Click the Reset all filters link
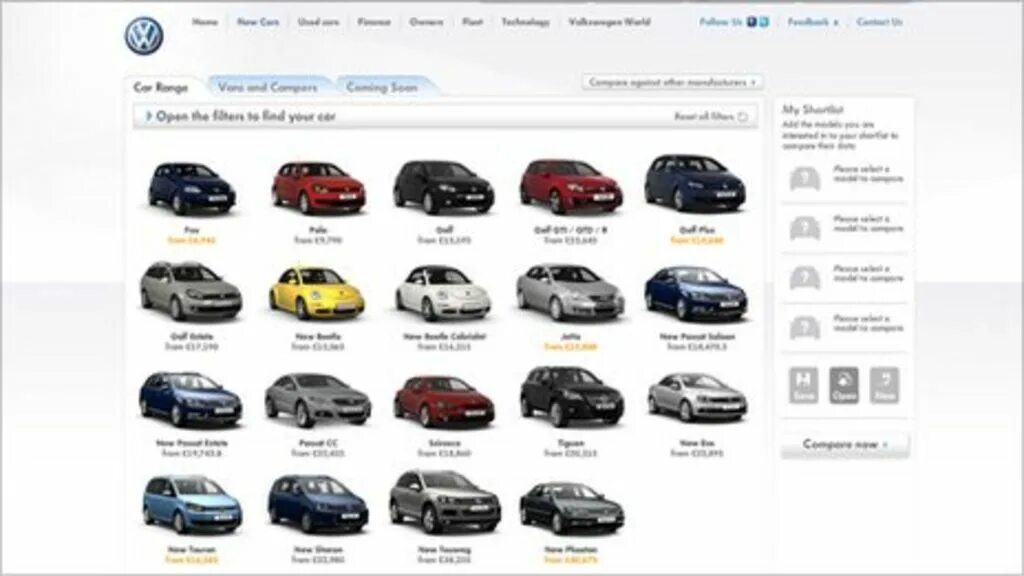Viewport: 1024px width, 576px height. tap(704, 117)
